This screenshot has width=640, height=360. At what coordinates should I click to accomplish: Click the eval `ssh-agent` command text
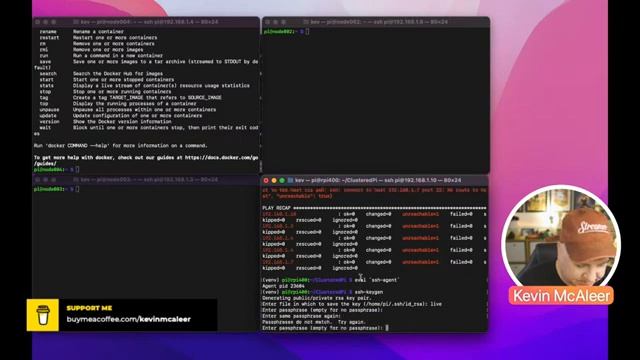[377, 280]
